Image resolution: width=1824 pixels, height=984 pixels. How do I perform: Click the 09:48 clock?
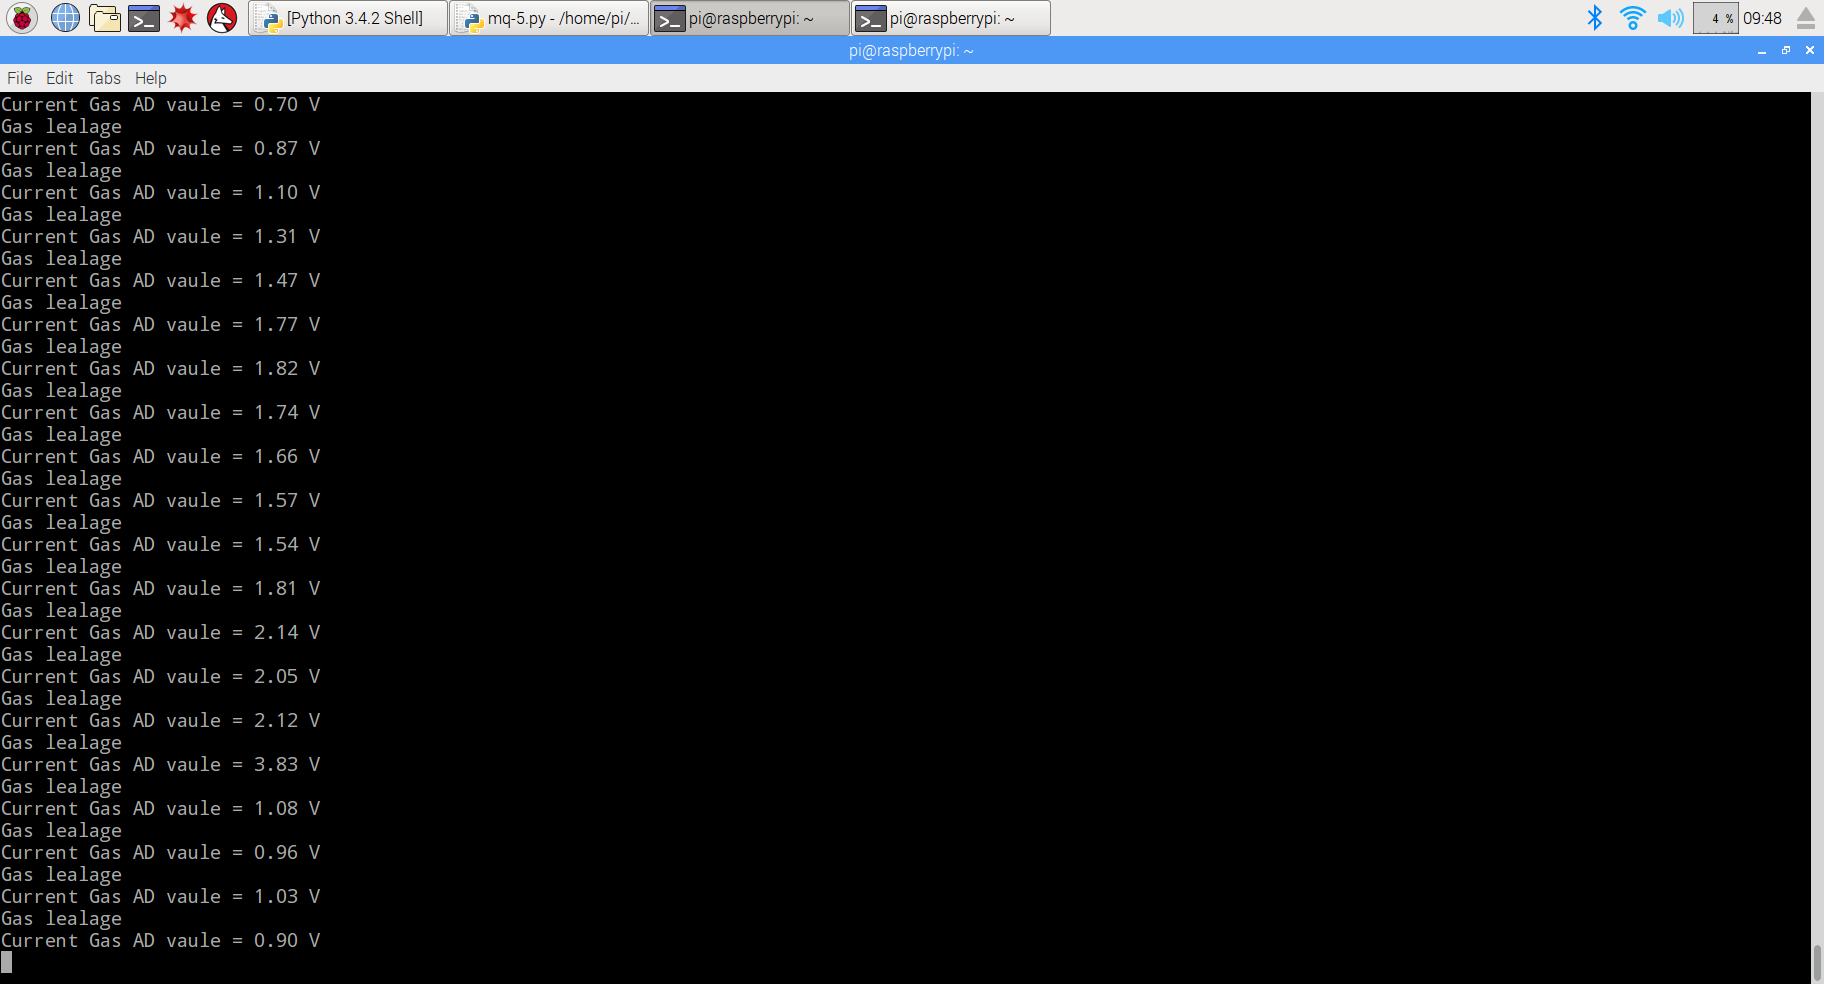coord(1762,18)
